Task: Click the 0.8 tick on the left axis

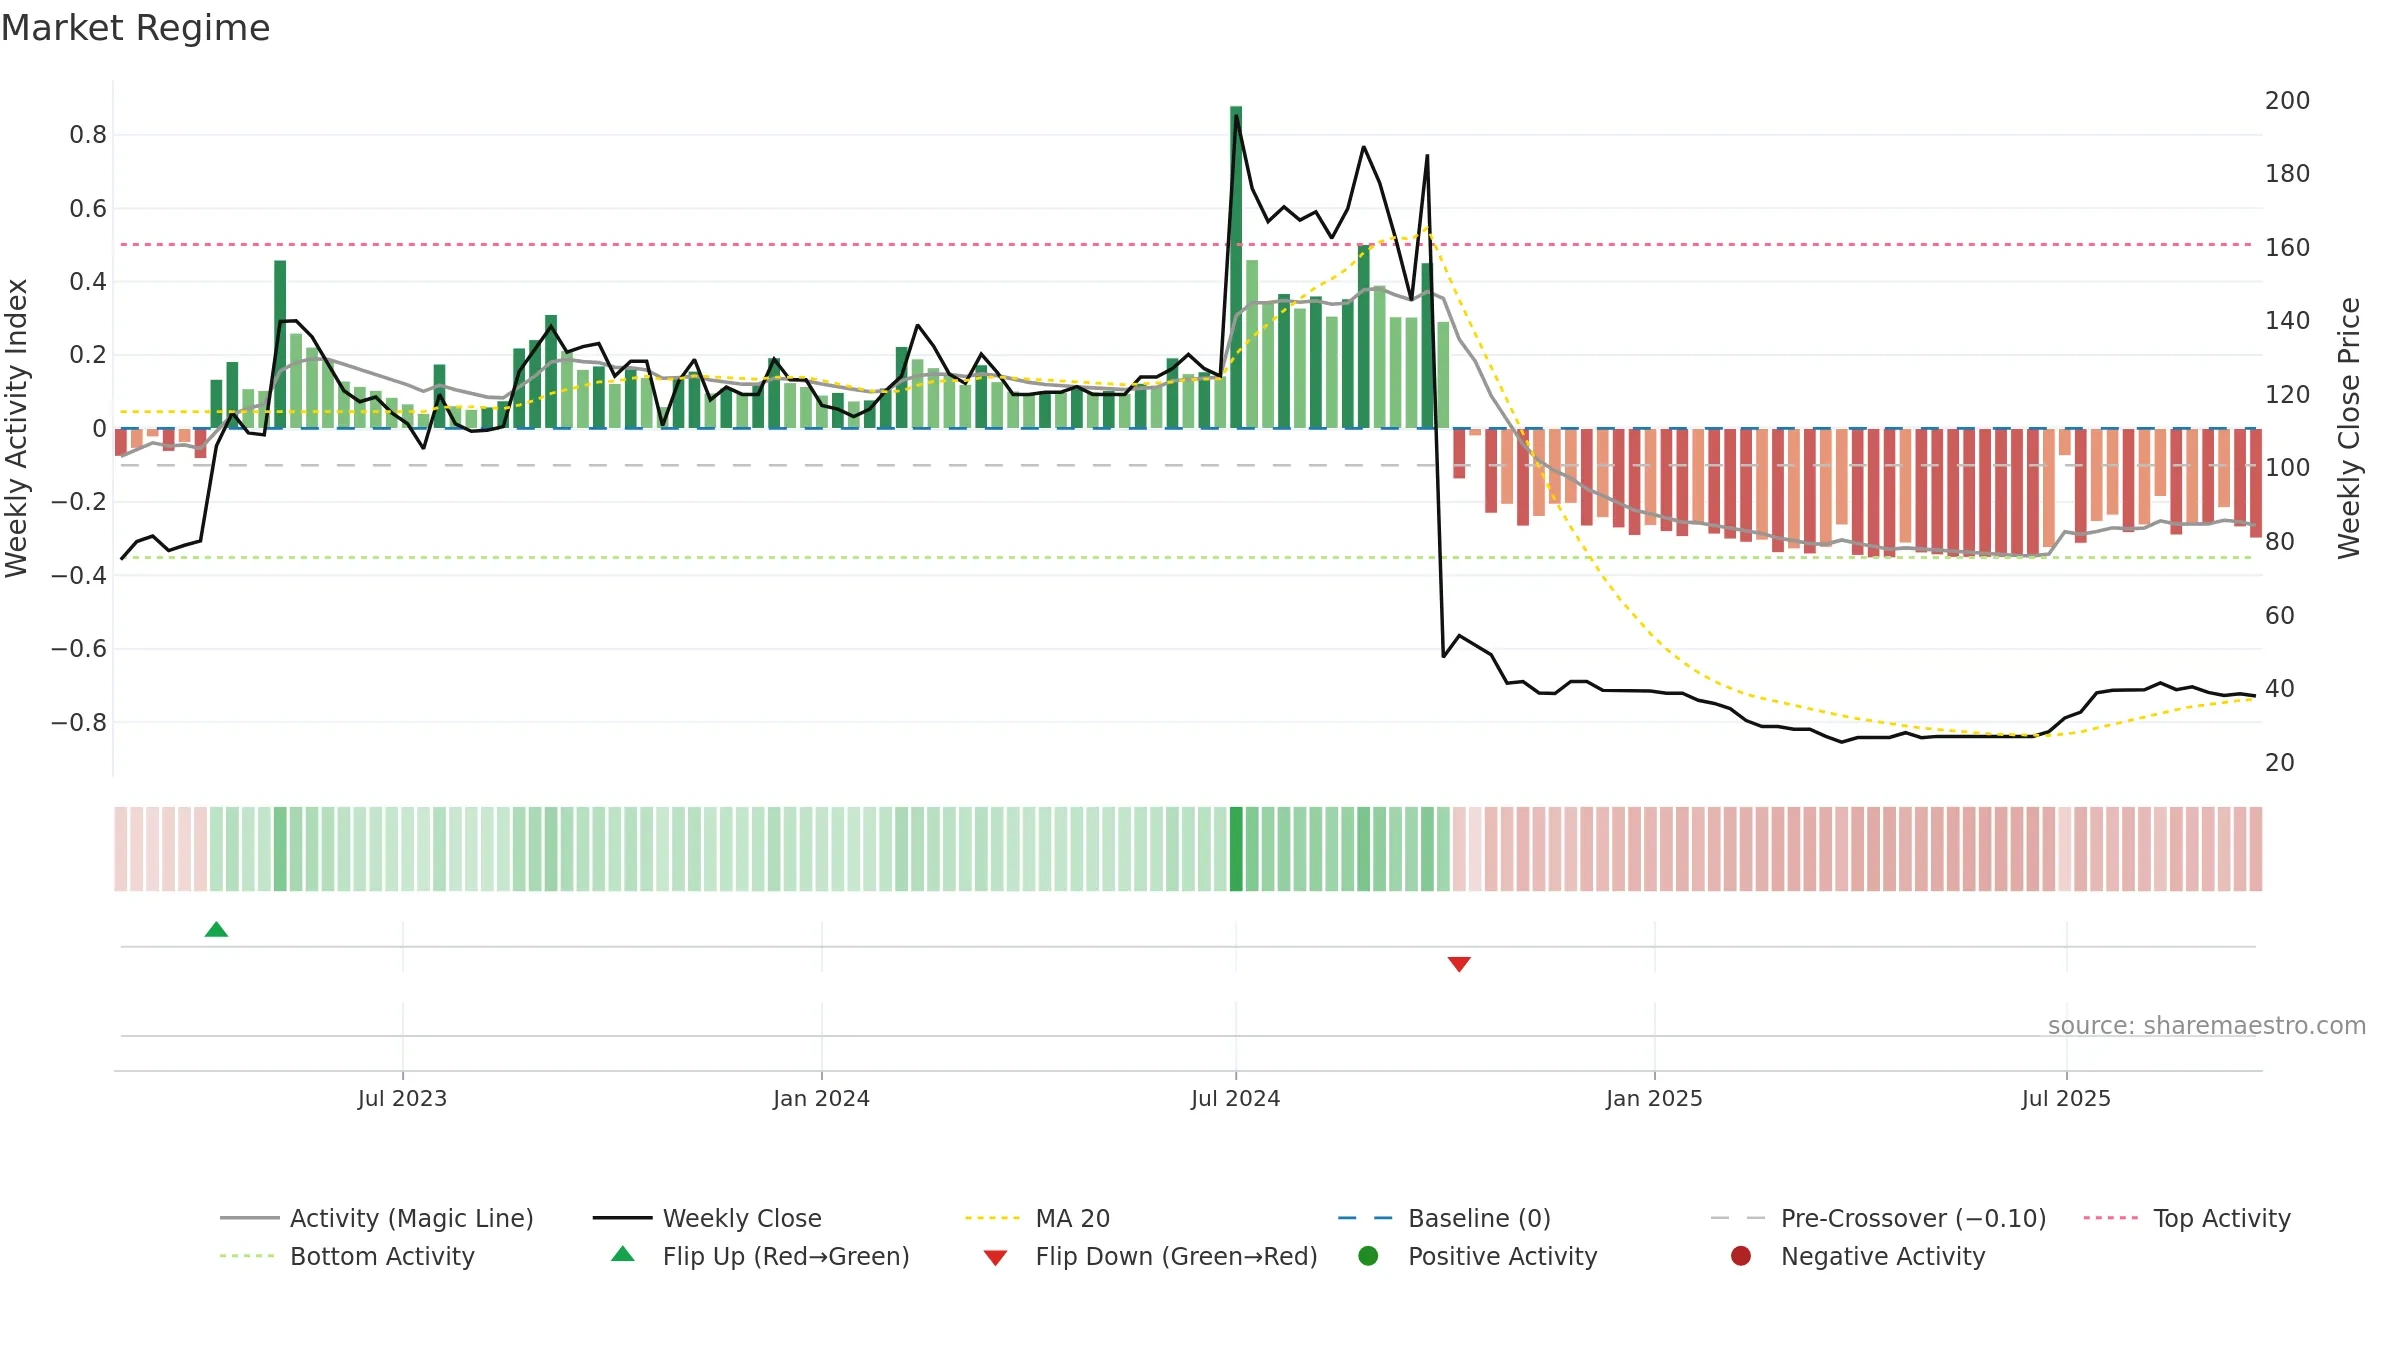Action: pyautogui.click(x=88, y=135)
